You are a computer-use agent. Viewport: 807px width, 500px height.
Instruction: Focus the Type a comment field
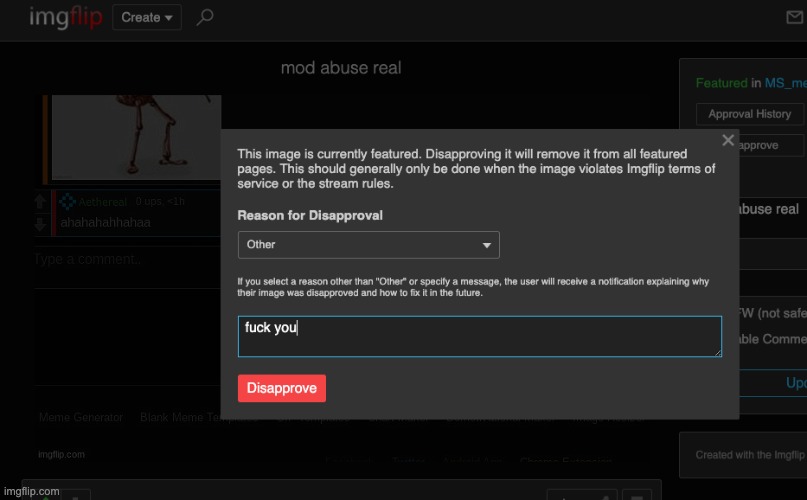point(130,260)
